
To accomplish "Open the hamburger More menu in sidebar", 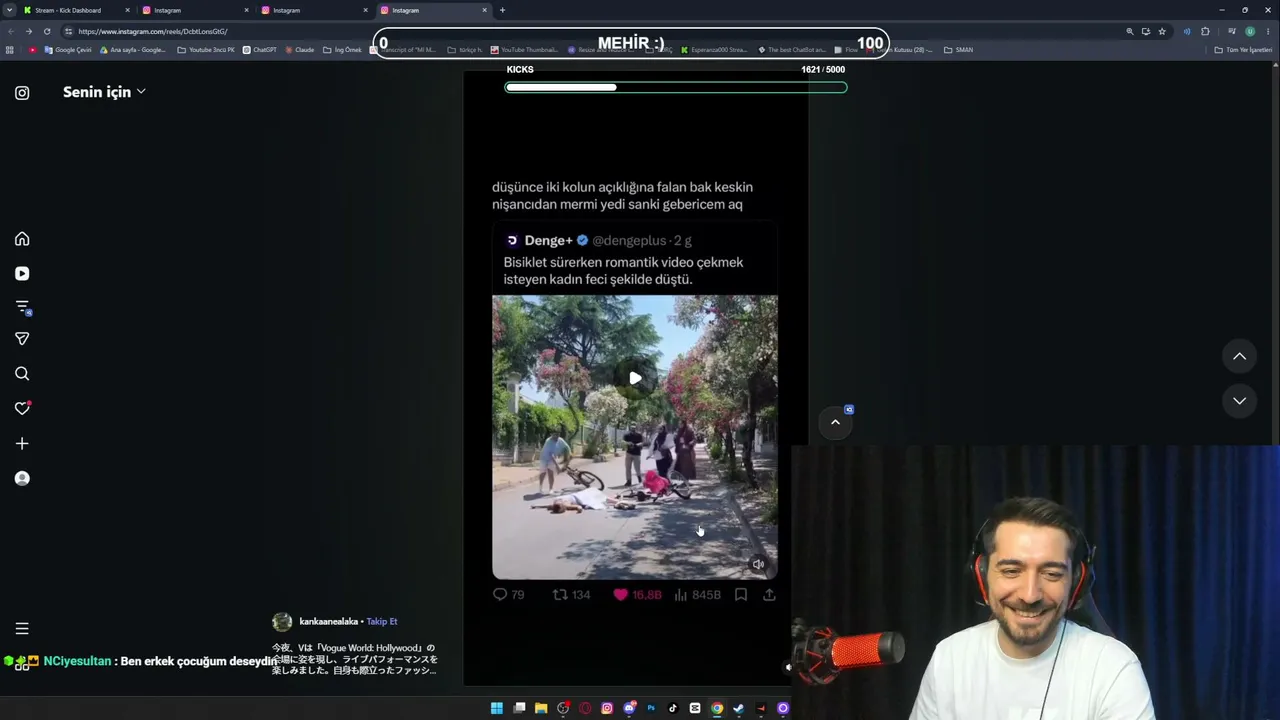I will [x=22, y=628].
